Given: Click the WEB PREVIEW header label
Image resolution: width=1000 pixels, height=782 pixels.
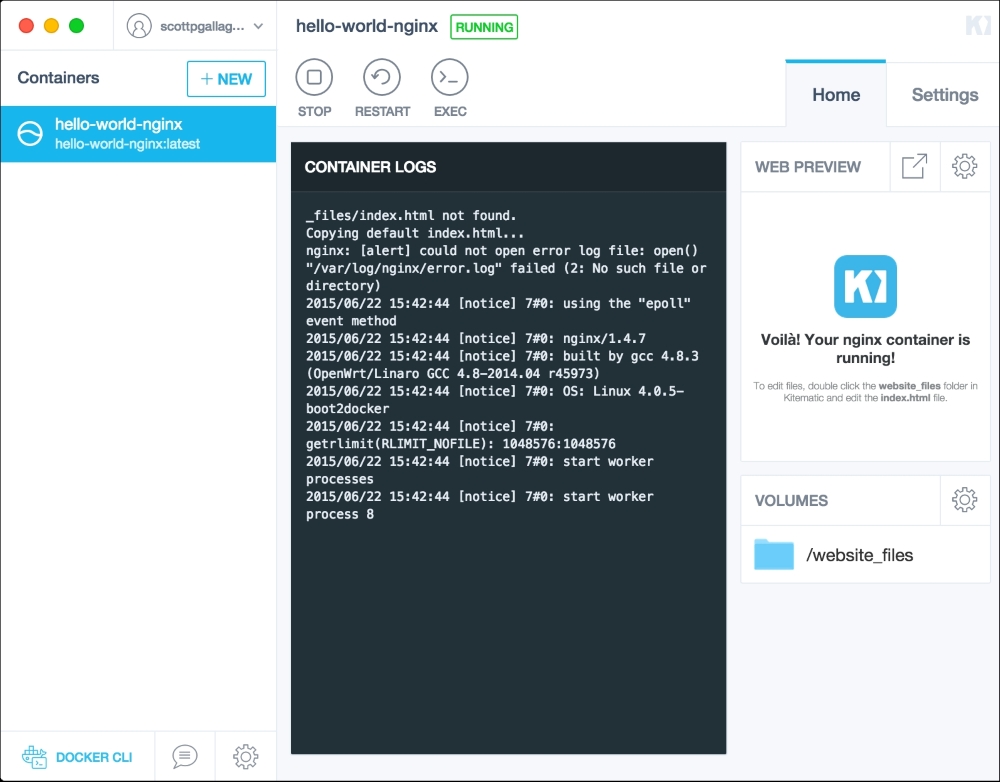Looking at the screenshot, I should click(807, 167).
